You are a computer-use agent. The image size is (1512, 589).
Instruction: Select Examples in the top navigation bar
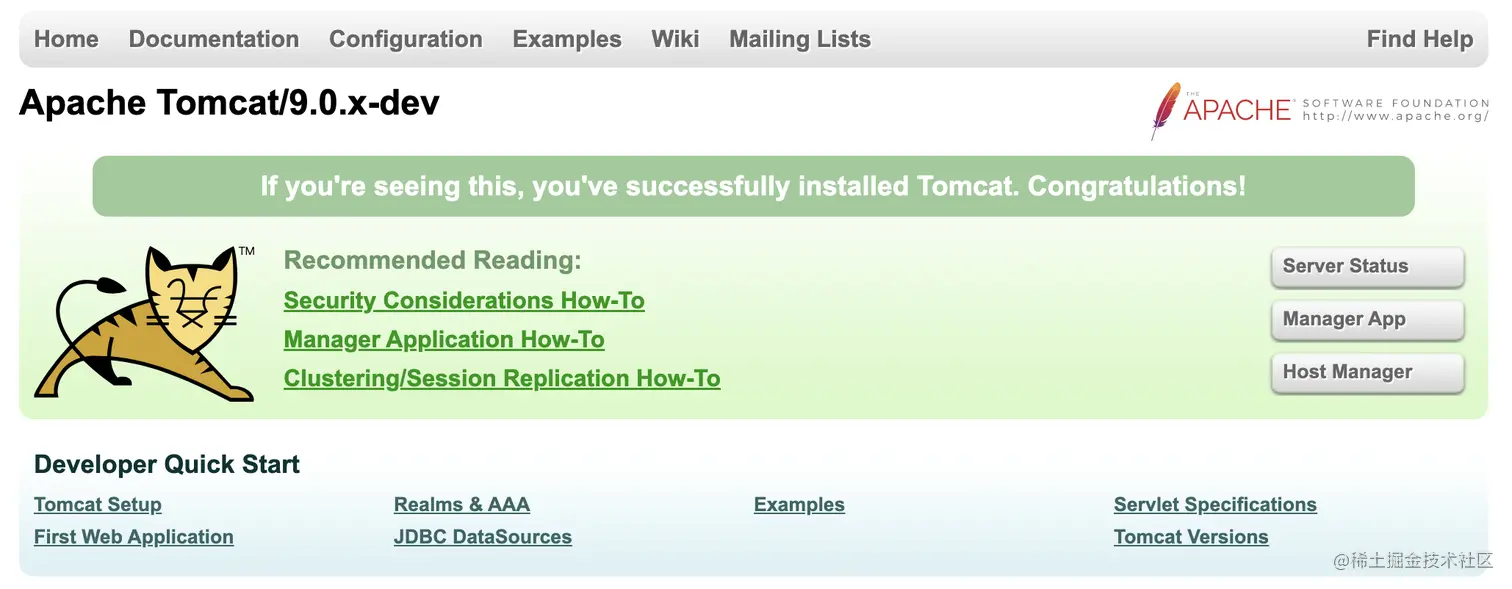point(567,39)
